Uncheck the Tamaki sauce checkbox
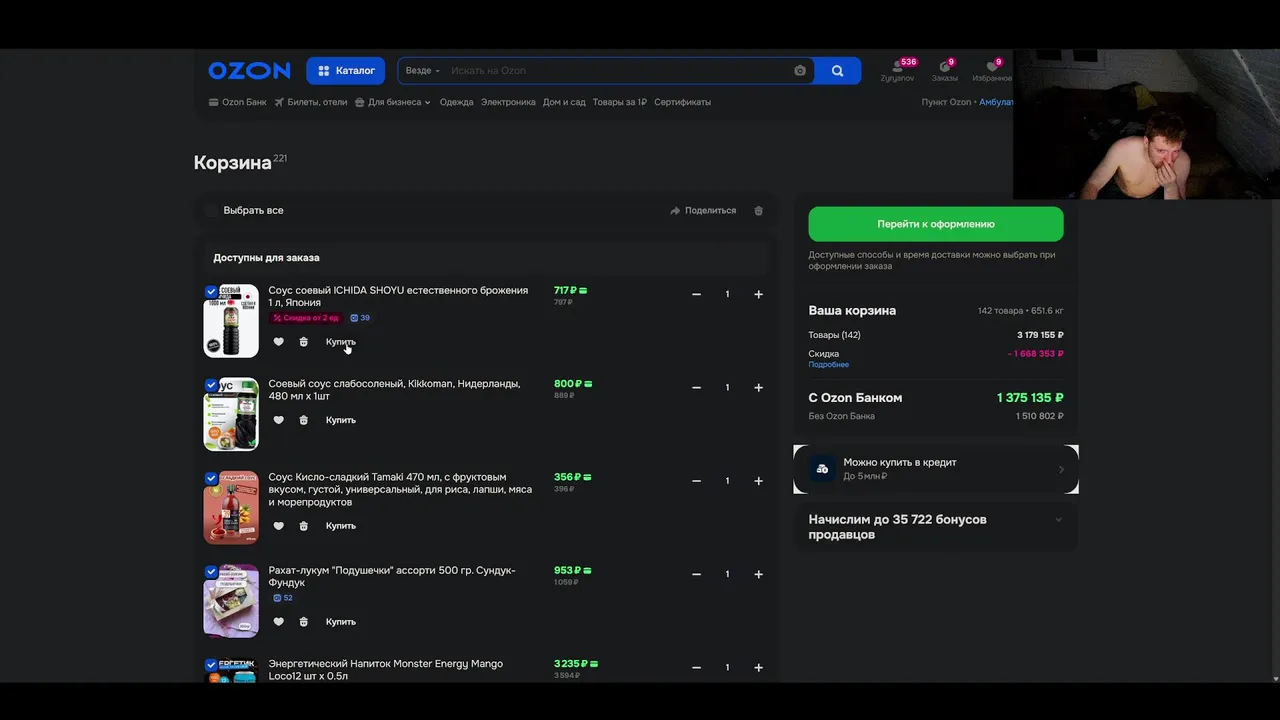1280x720 pixels. click(211, 478)
